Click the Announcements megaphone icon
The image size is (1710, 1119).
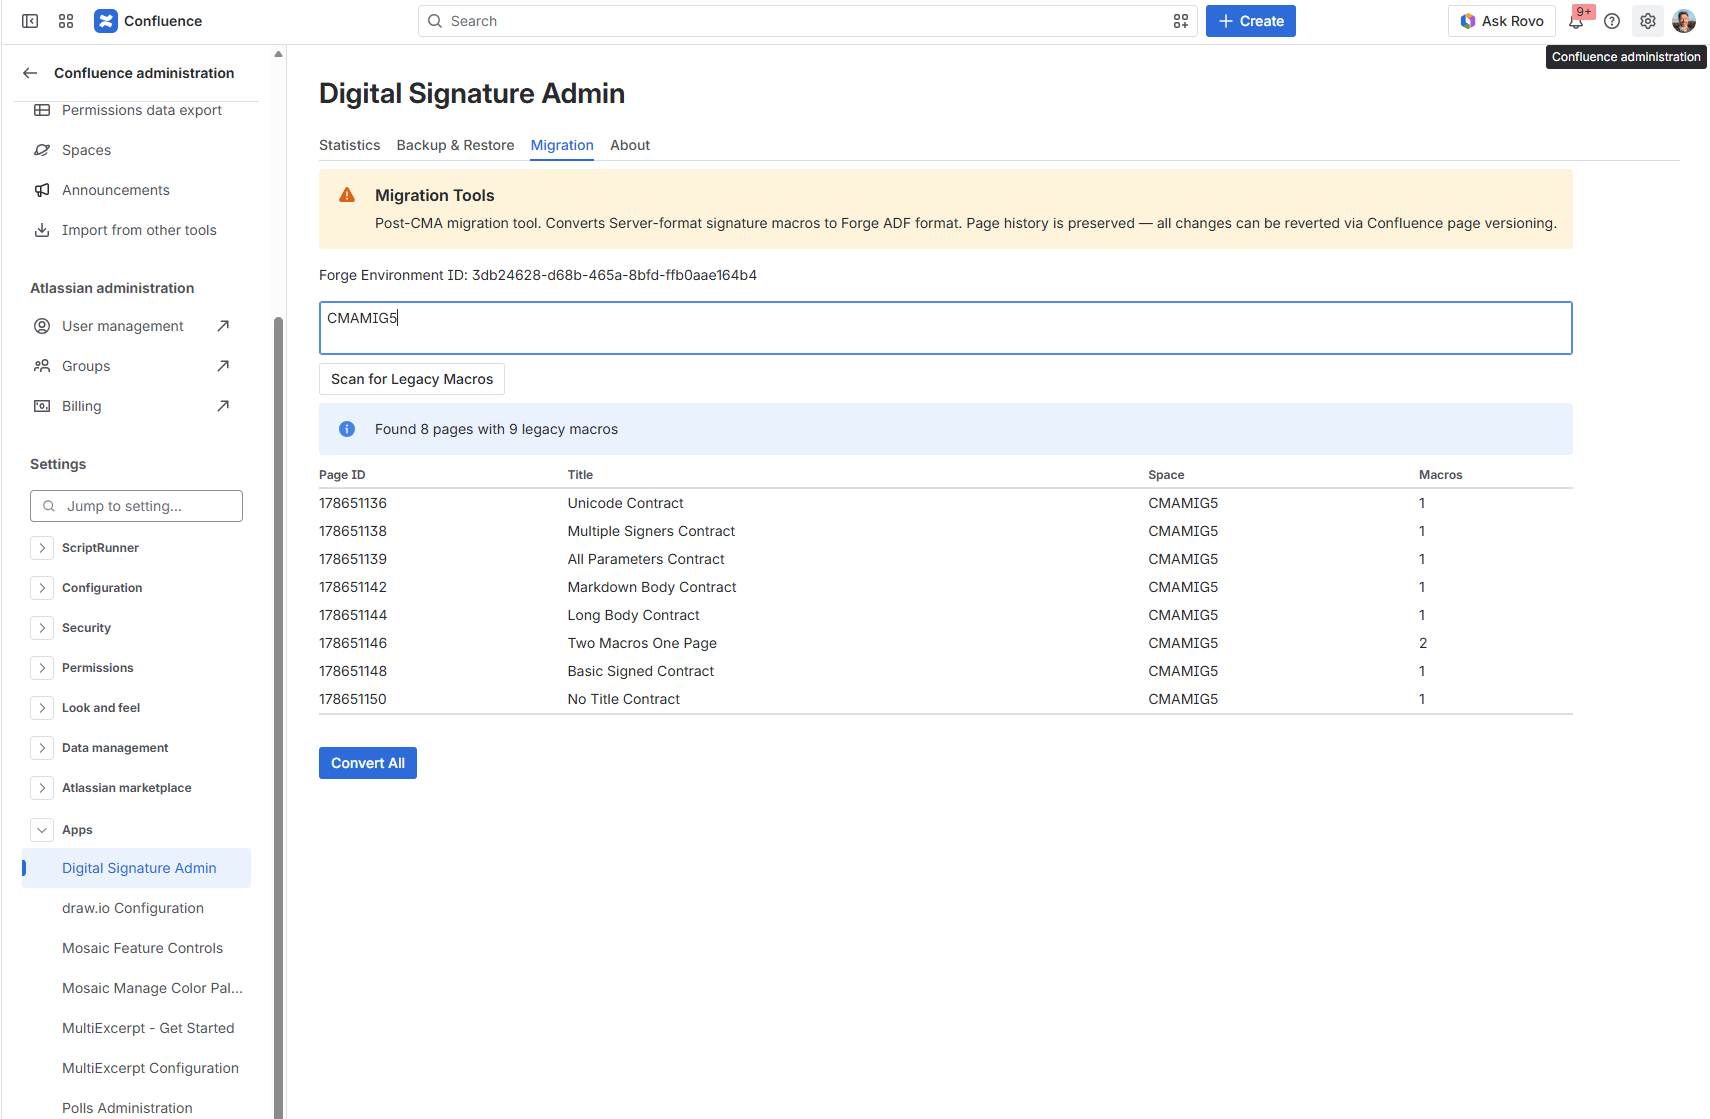point(42,190)
